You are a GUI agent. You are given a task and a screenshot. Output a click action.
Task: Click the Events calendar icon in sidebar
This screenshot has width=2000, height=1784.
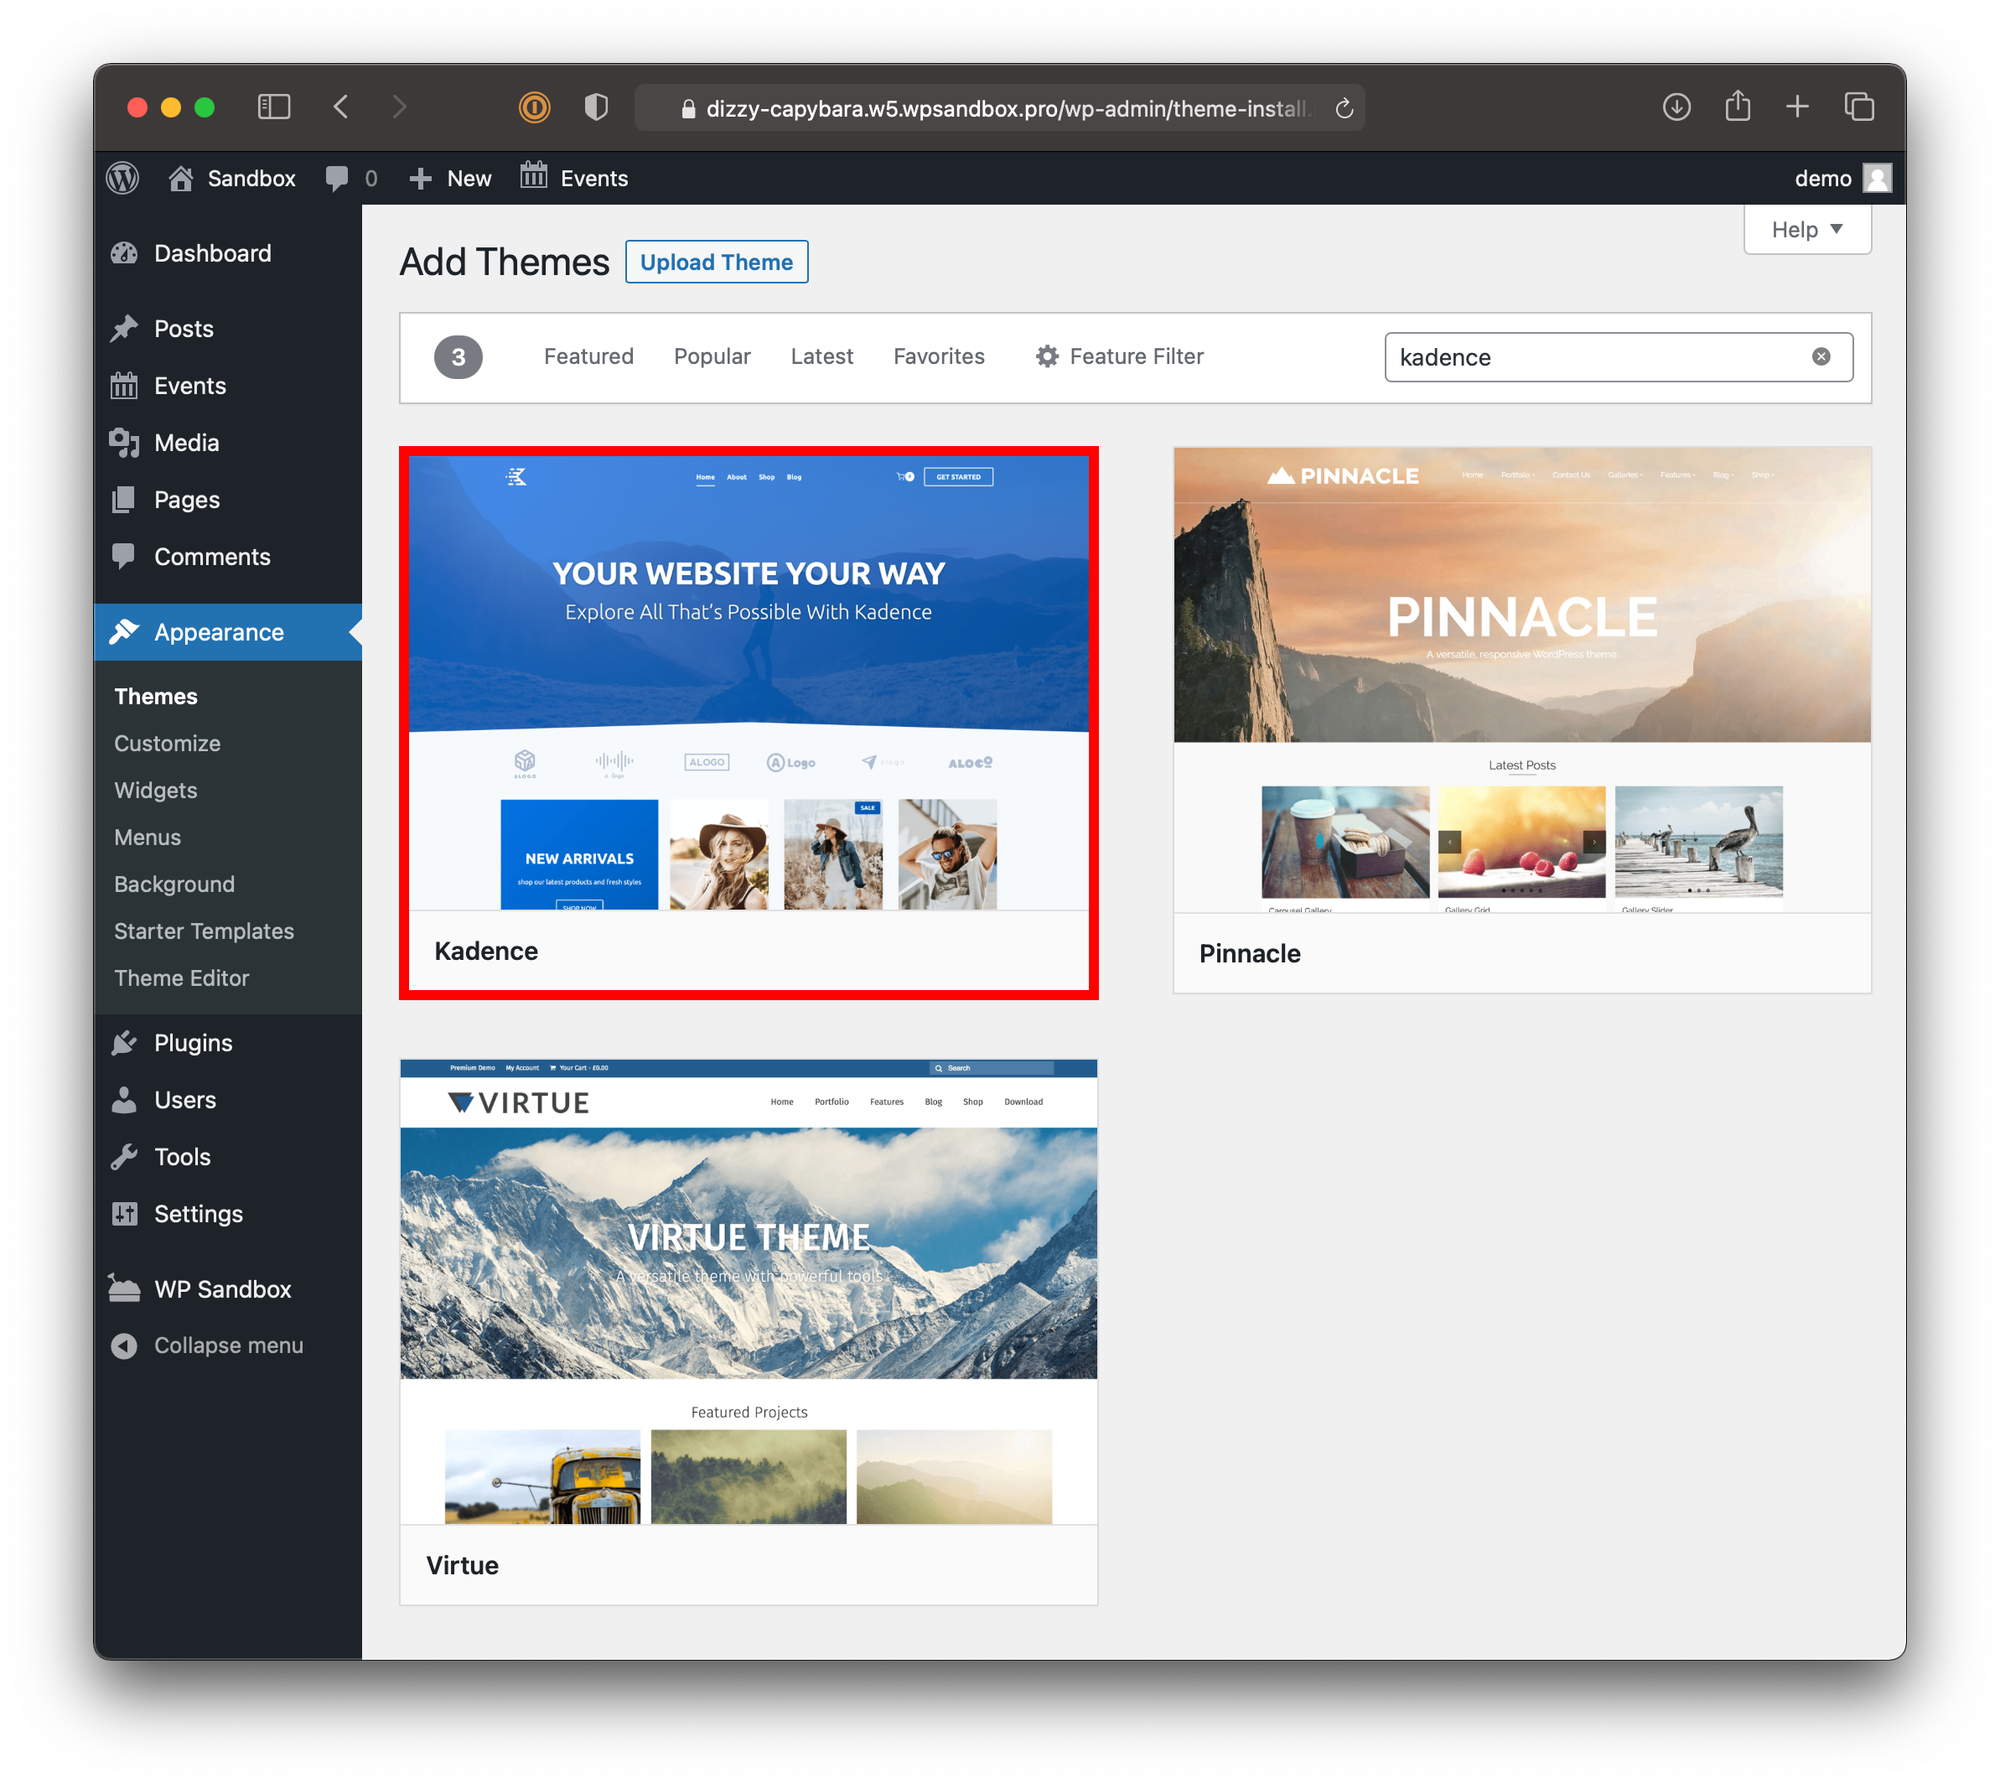125,385
